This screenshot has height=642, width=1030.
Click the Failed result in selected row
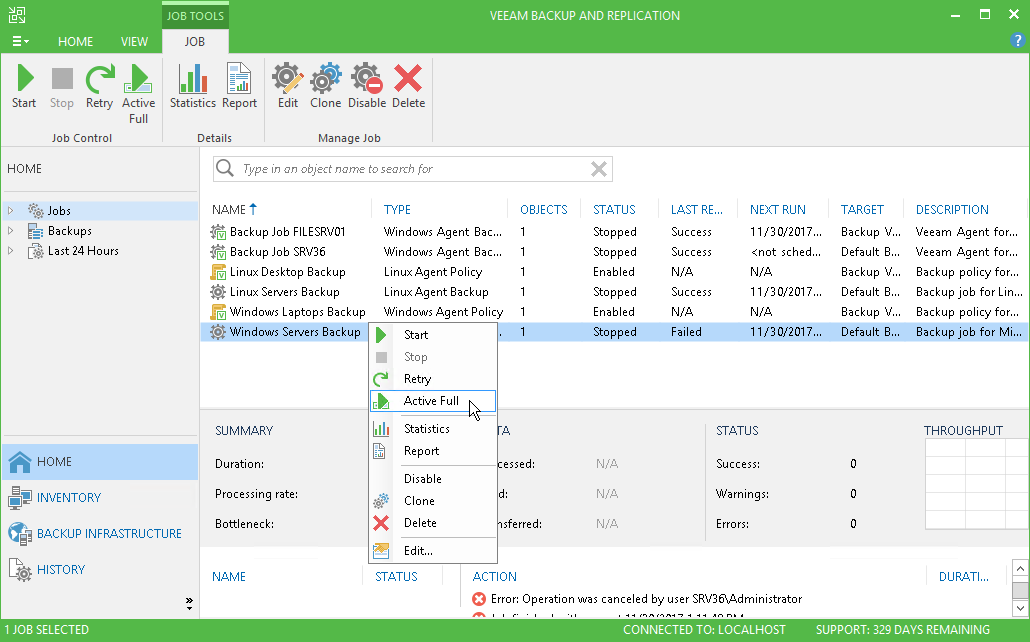[x=686, y=332]
